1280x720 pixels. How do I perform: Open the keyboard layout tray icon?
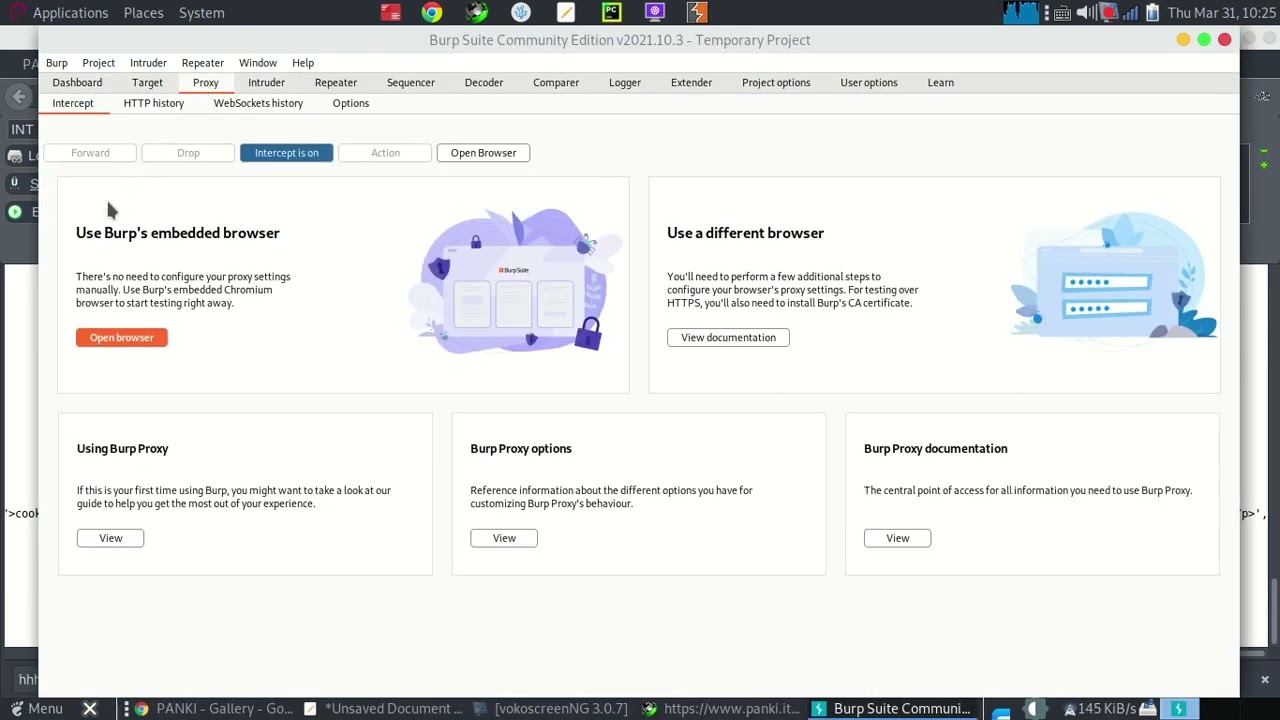[x=1062, y=13]
